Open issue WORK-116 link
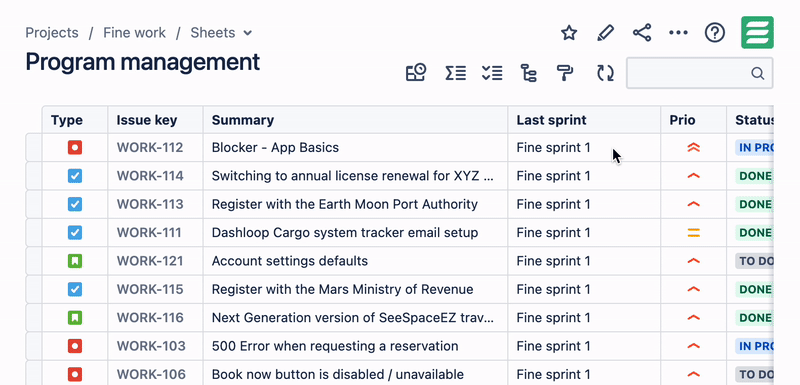800x385 pixels. coord(149,318)
